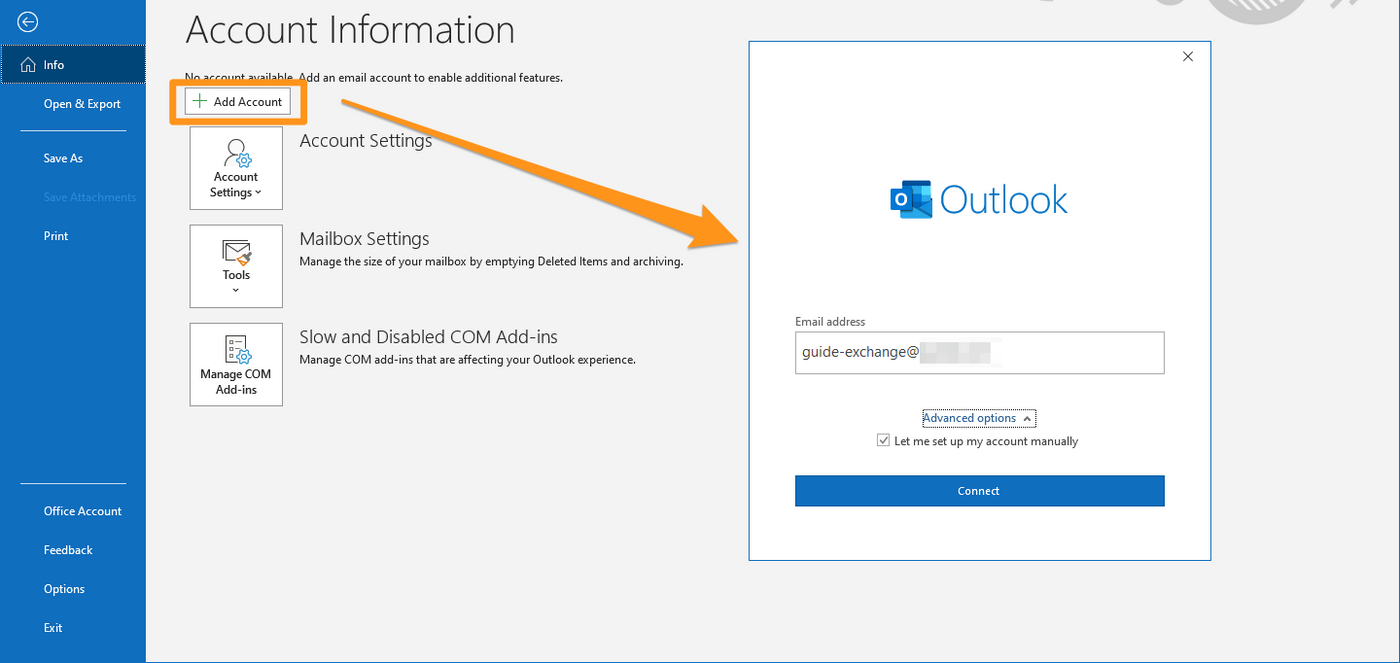Click the Outlook logo in the dialog
The width and height of the screenshot is (1400, 663).
tap(911, 199)
